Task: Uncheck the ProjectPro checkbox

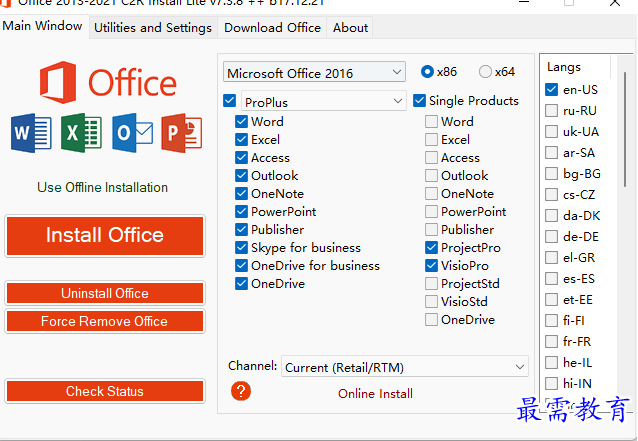Action: pyautogui.click(x=431, y=247)
